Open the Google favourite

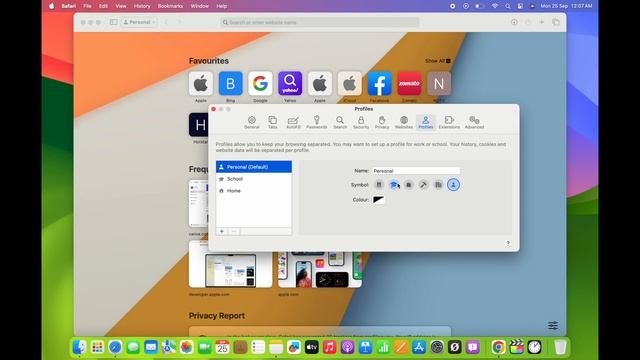click(260, 83)
